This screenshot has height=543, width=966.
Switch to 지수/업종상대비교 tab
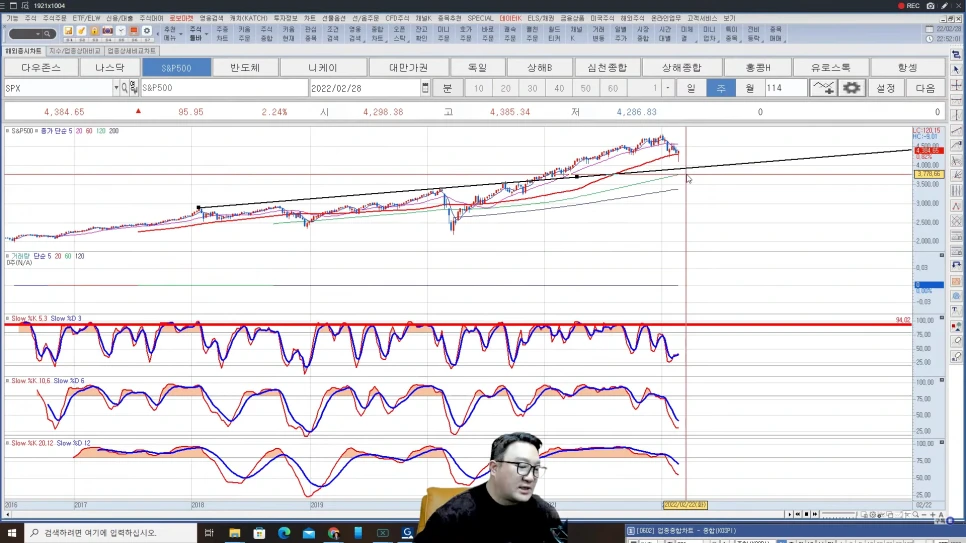pos(75,51)
